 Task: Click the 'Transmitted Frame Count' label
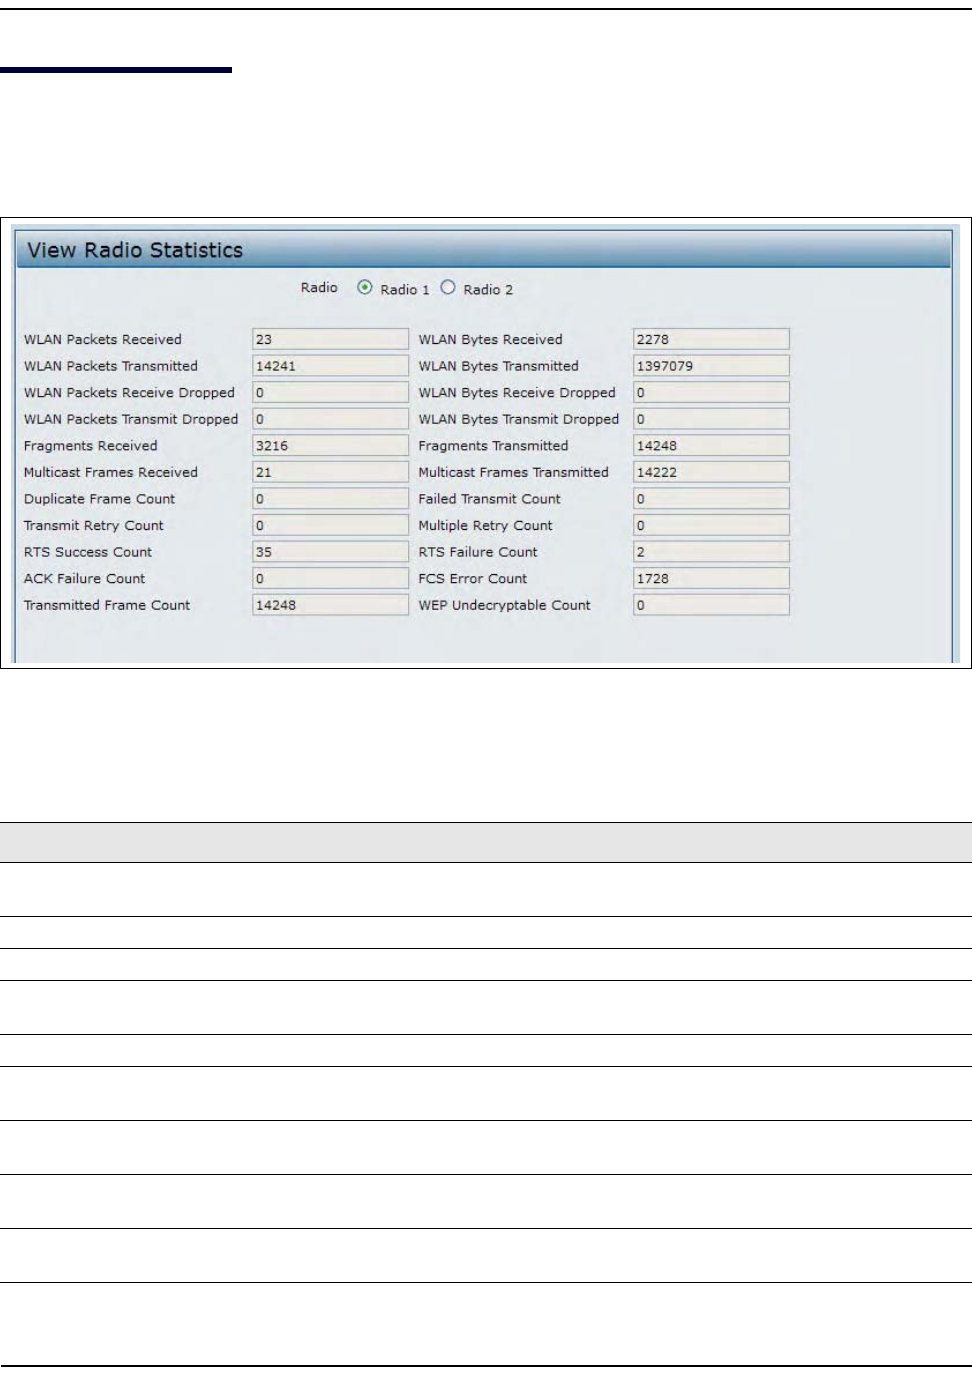coord(107,605)
